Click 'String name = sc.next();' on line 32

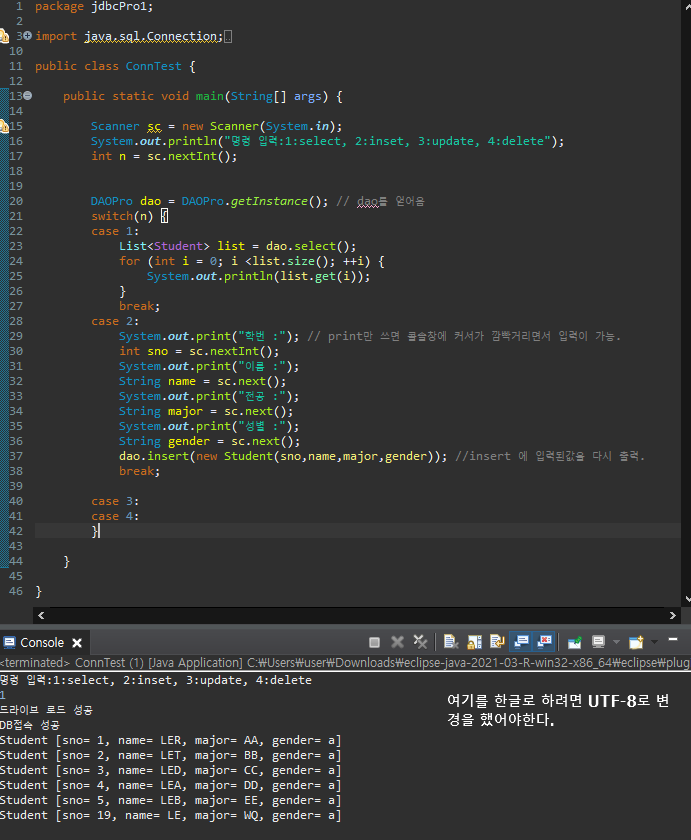click(202, 381)
